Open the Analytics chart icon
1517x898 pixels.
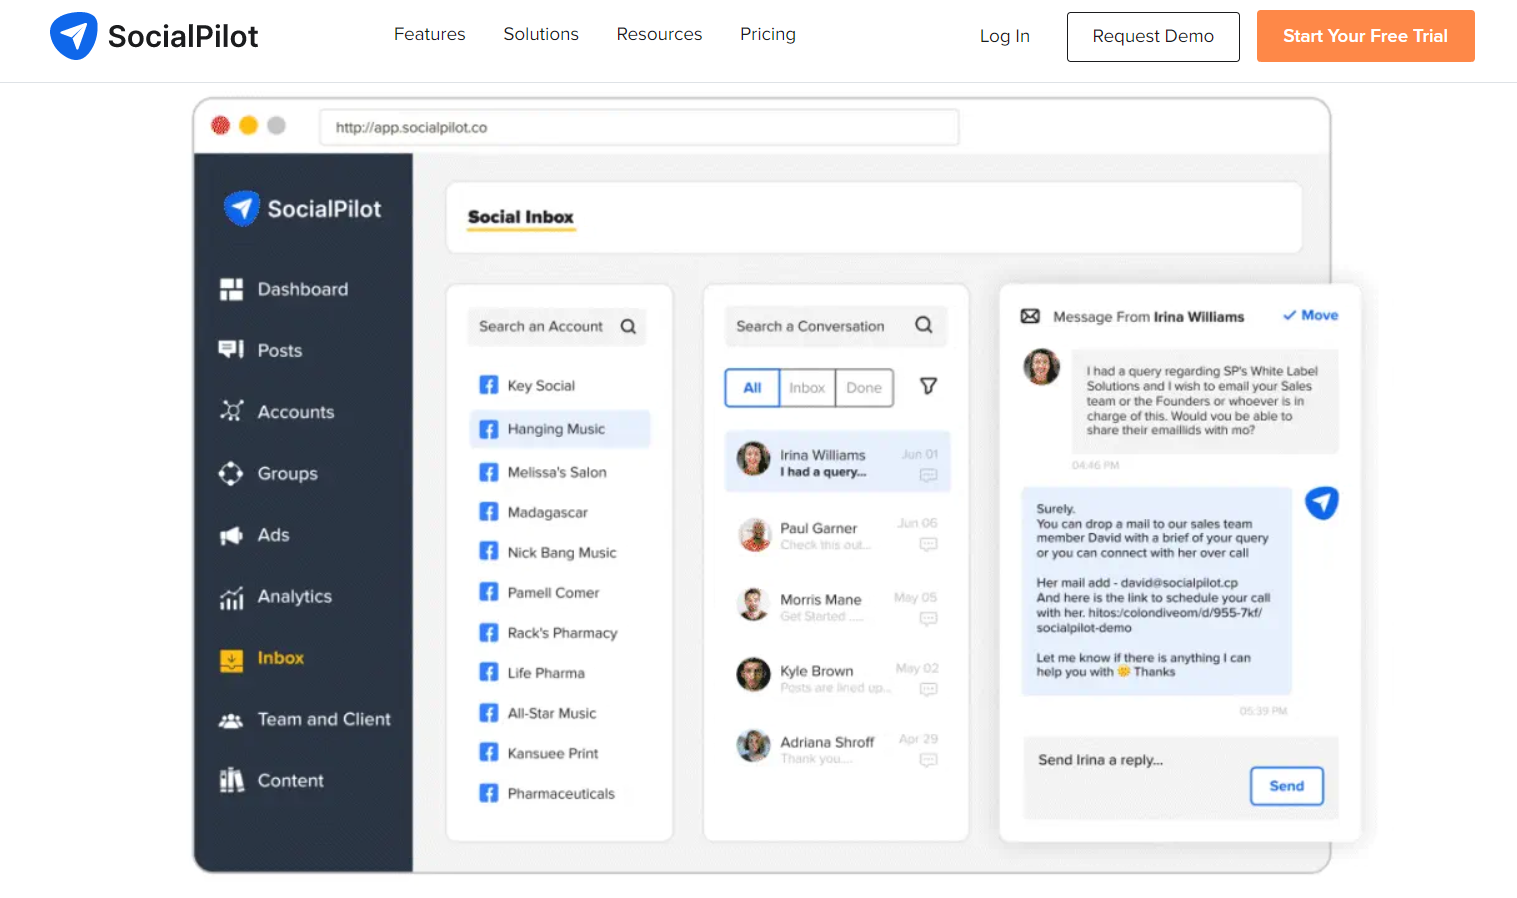click(231, 597)
